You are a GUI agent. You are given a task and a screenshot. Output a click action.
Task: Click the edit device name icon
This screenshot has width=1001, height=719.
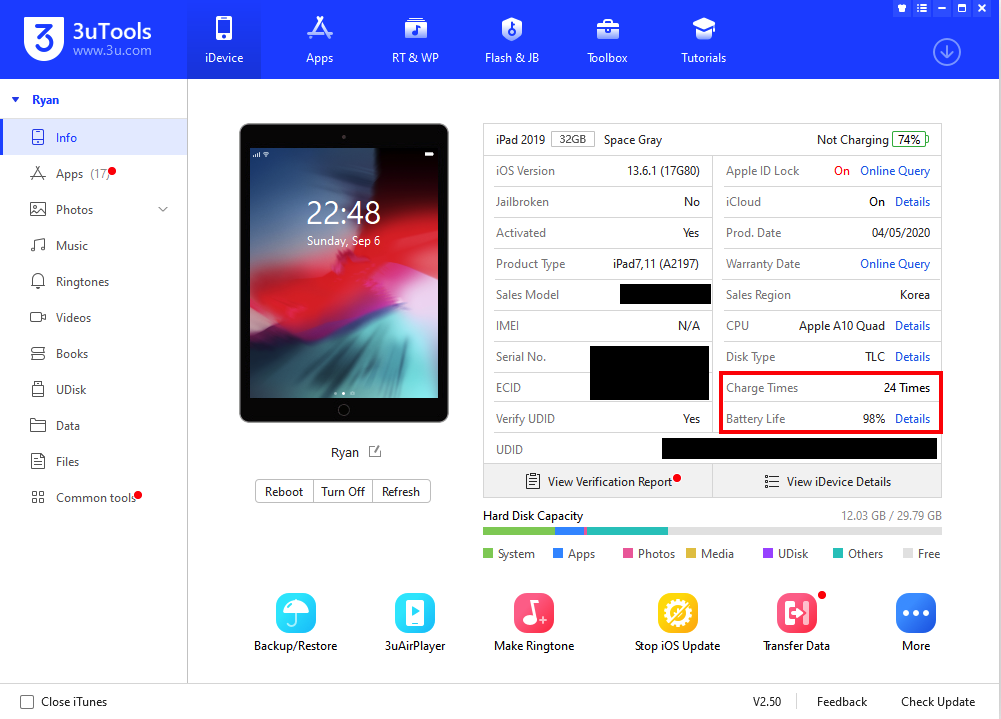375,451
